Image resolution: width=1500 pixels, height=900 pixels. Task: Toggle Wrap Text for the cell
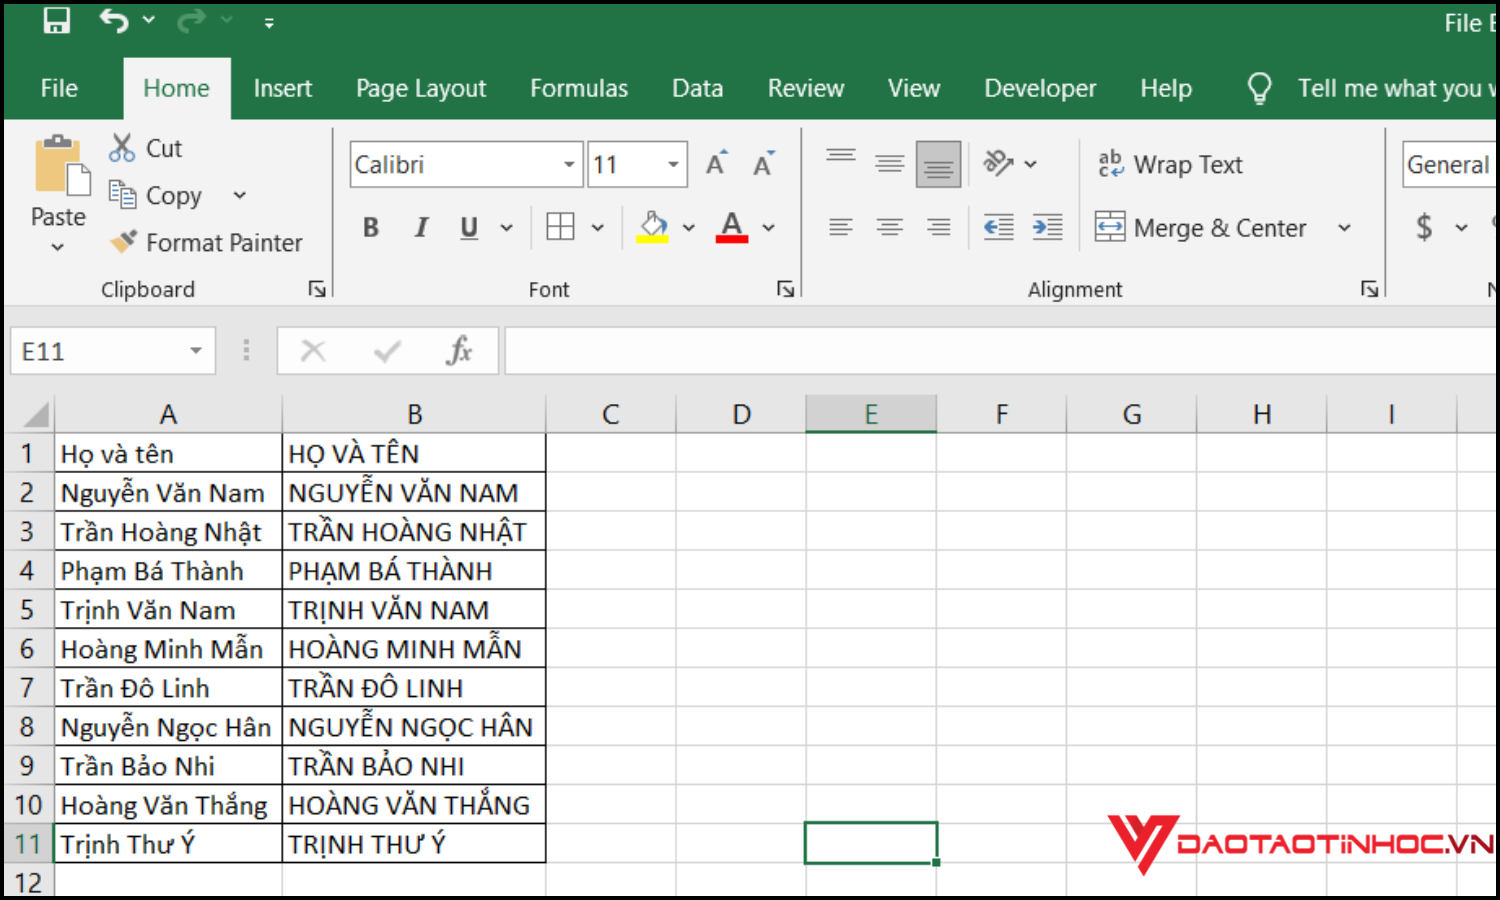(1170, 165)
